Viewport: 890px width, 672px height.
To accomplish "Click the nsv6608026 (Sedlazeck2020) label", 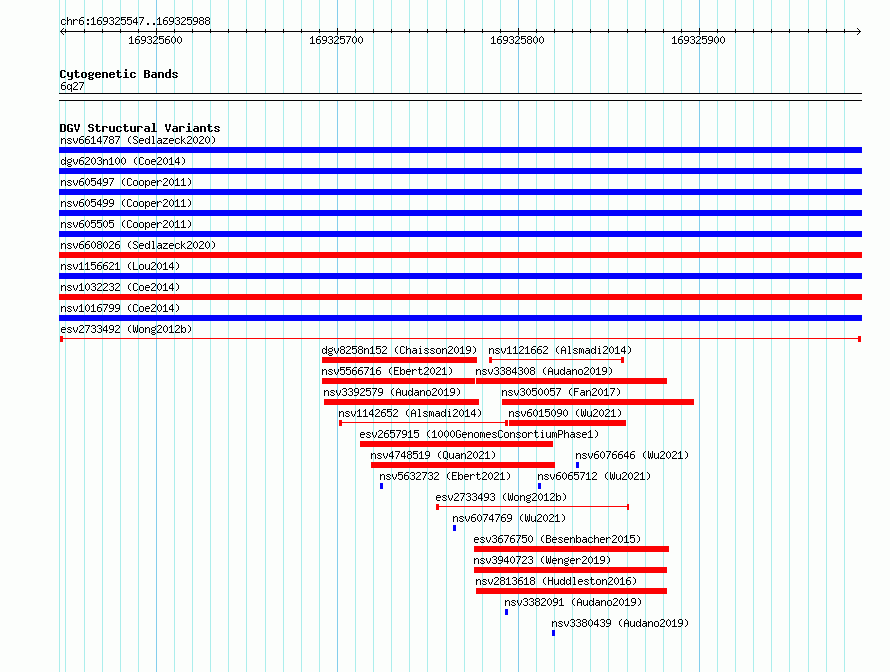I will point(138,245).
